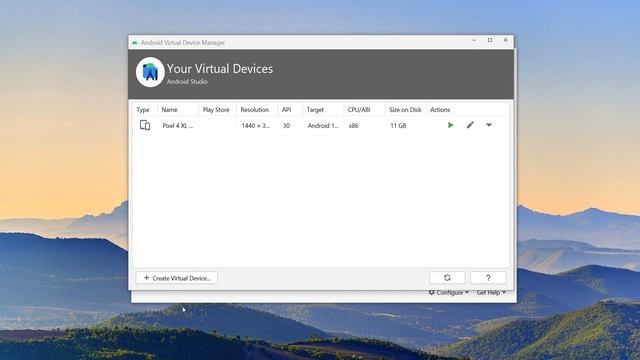The image size is (640, 360).
Task: Sort by the Resolution column header
Action: pos(255,110)
